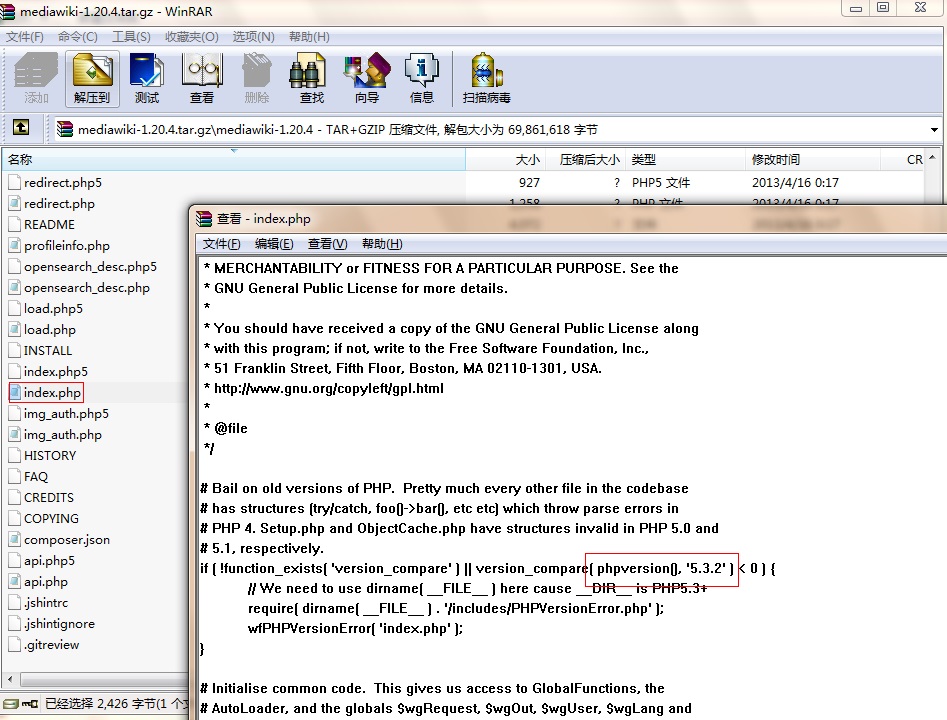
Task: Click the viewer window's title bar icon
Action: [204, 219]
